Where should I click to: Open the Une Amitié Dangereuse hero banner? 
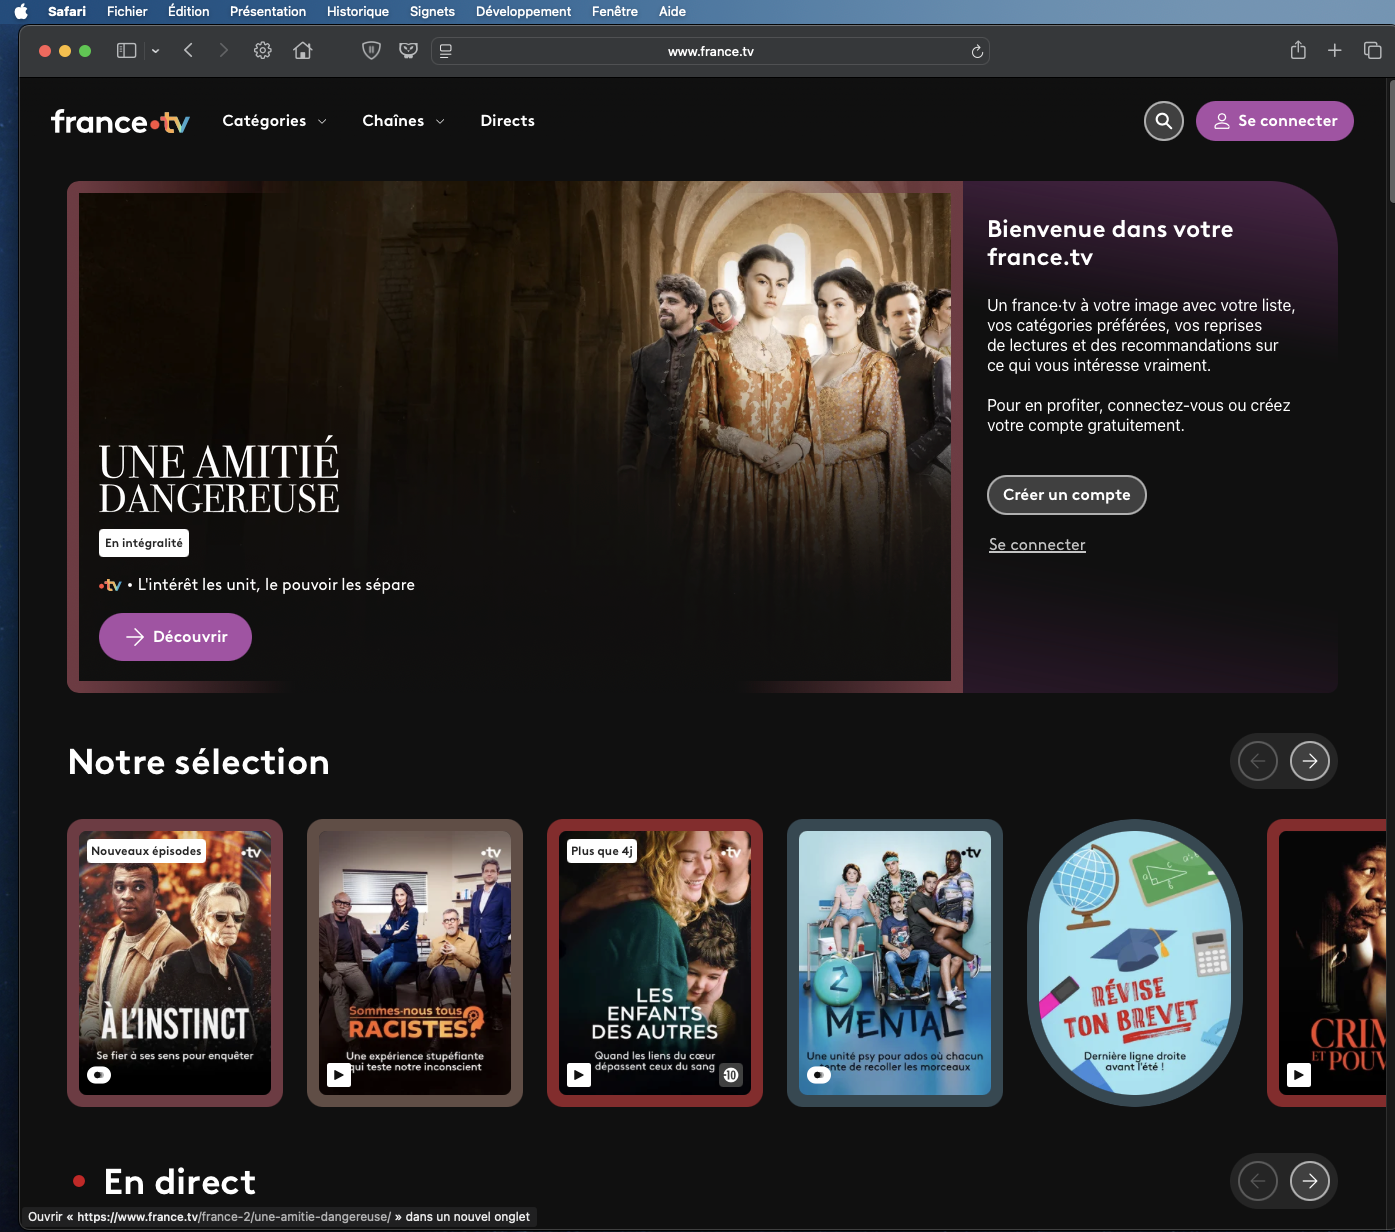click(515, 437)
